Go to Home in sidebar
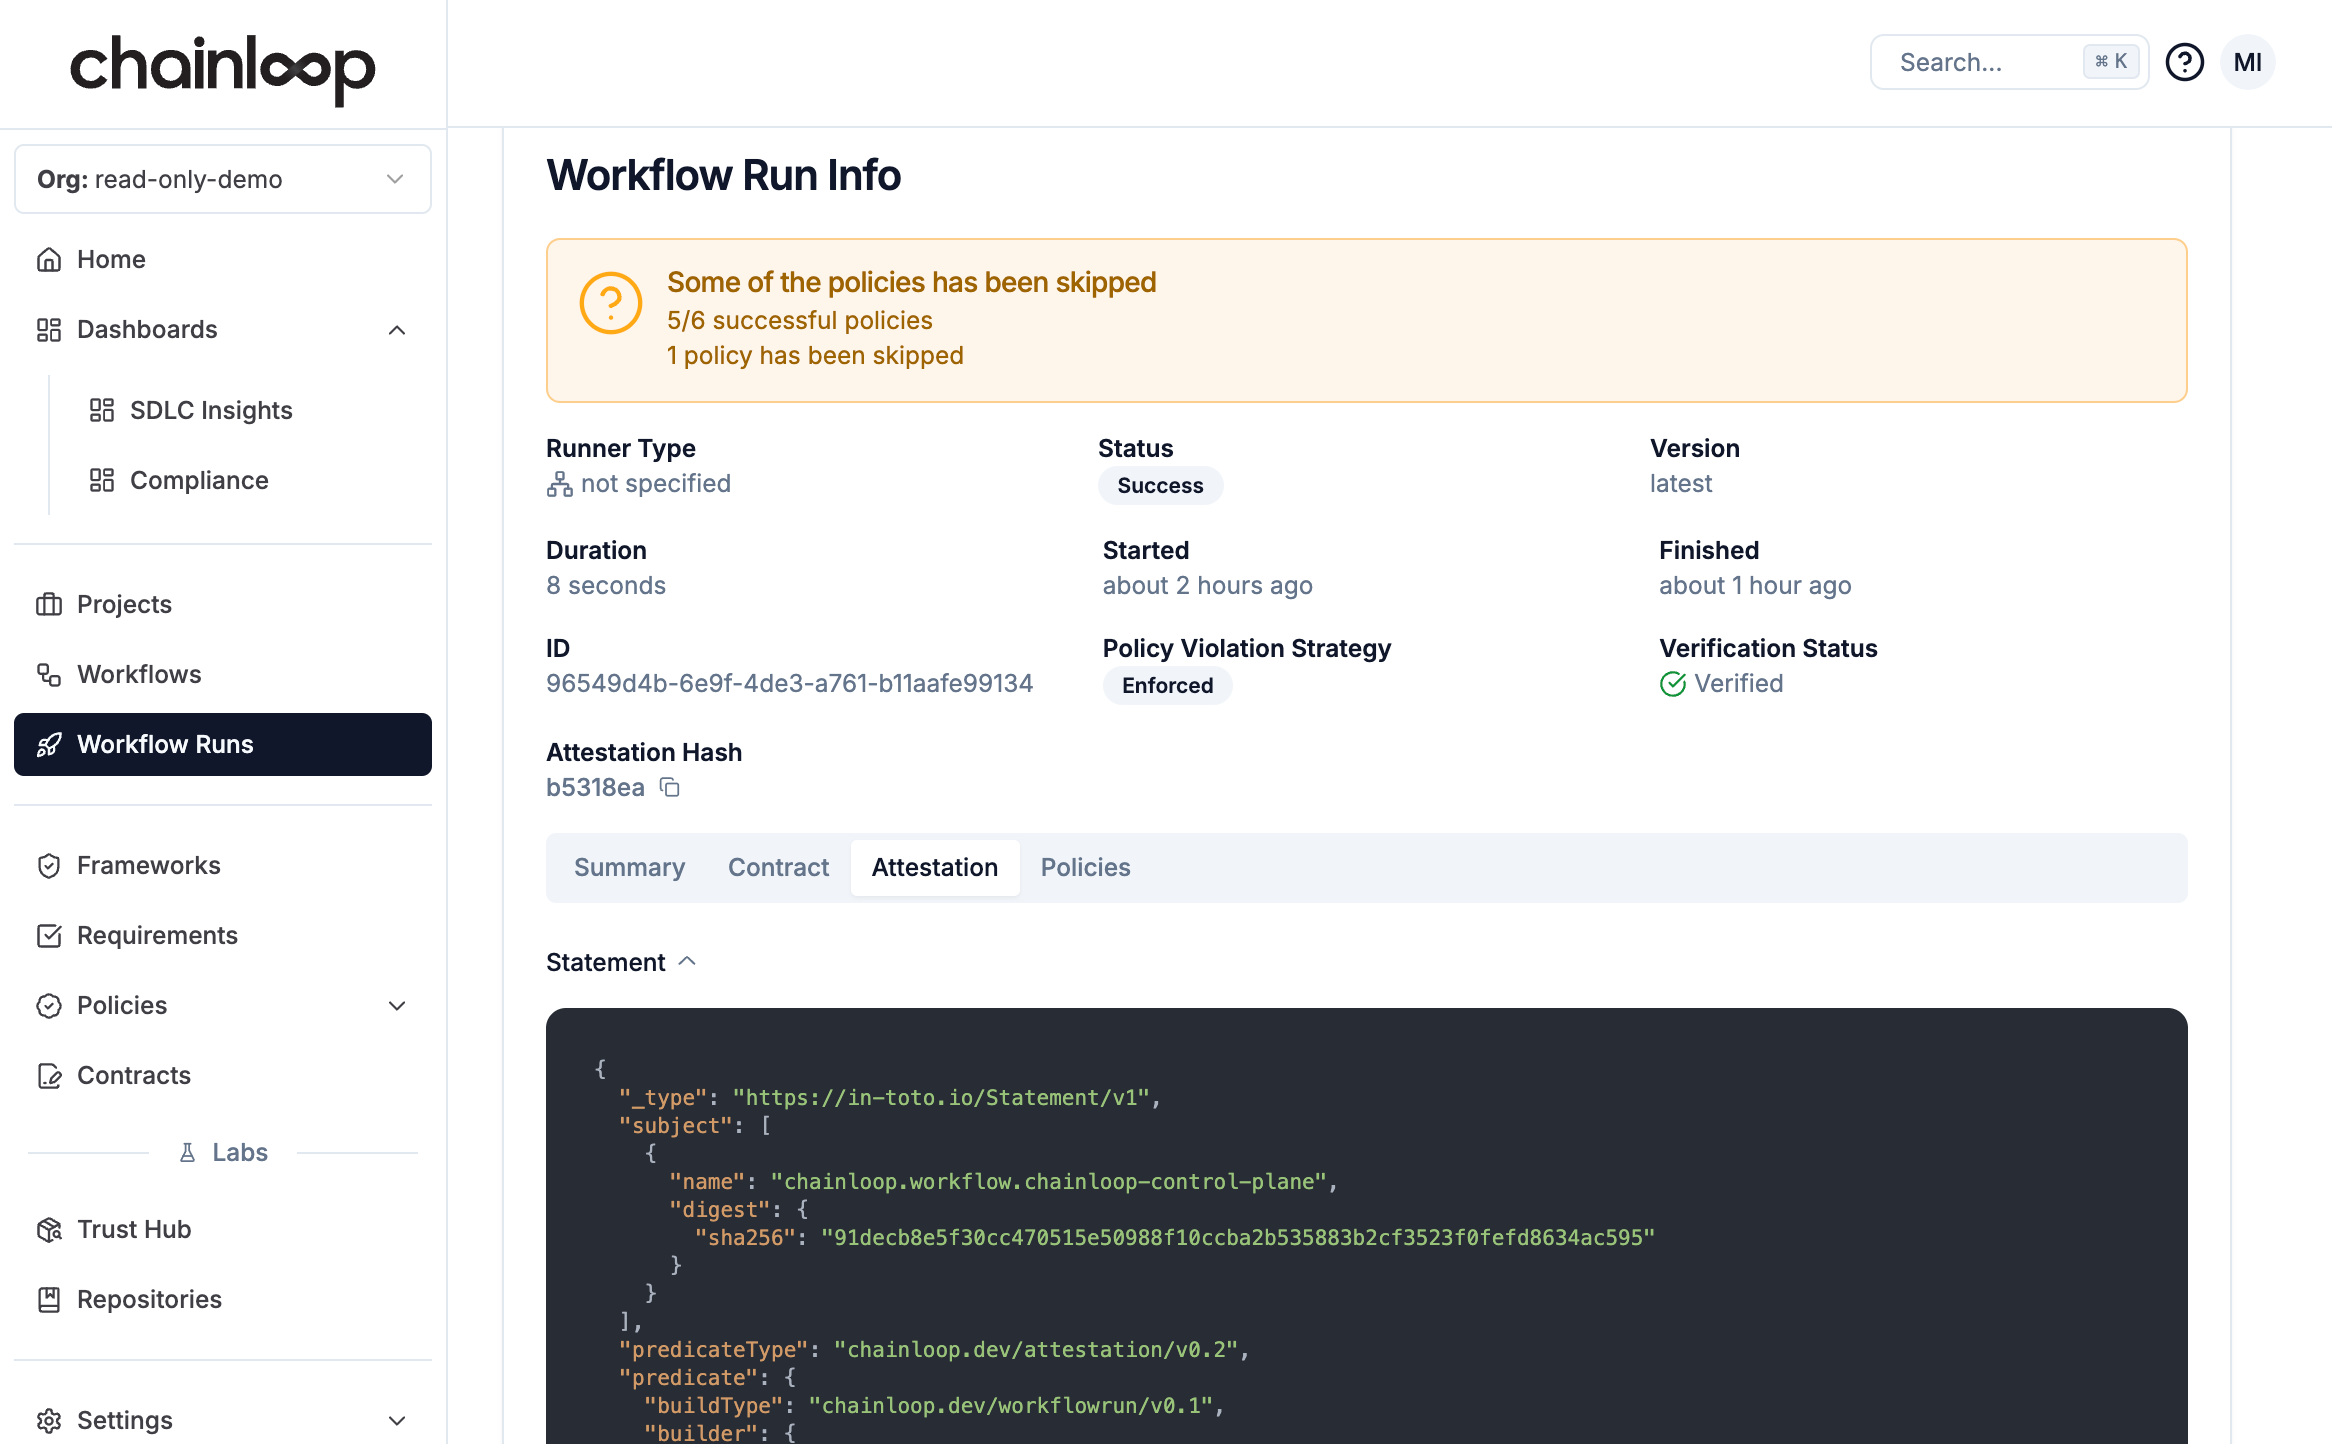The image size is (2332, 1444). coord(223,259)
